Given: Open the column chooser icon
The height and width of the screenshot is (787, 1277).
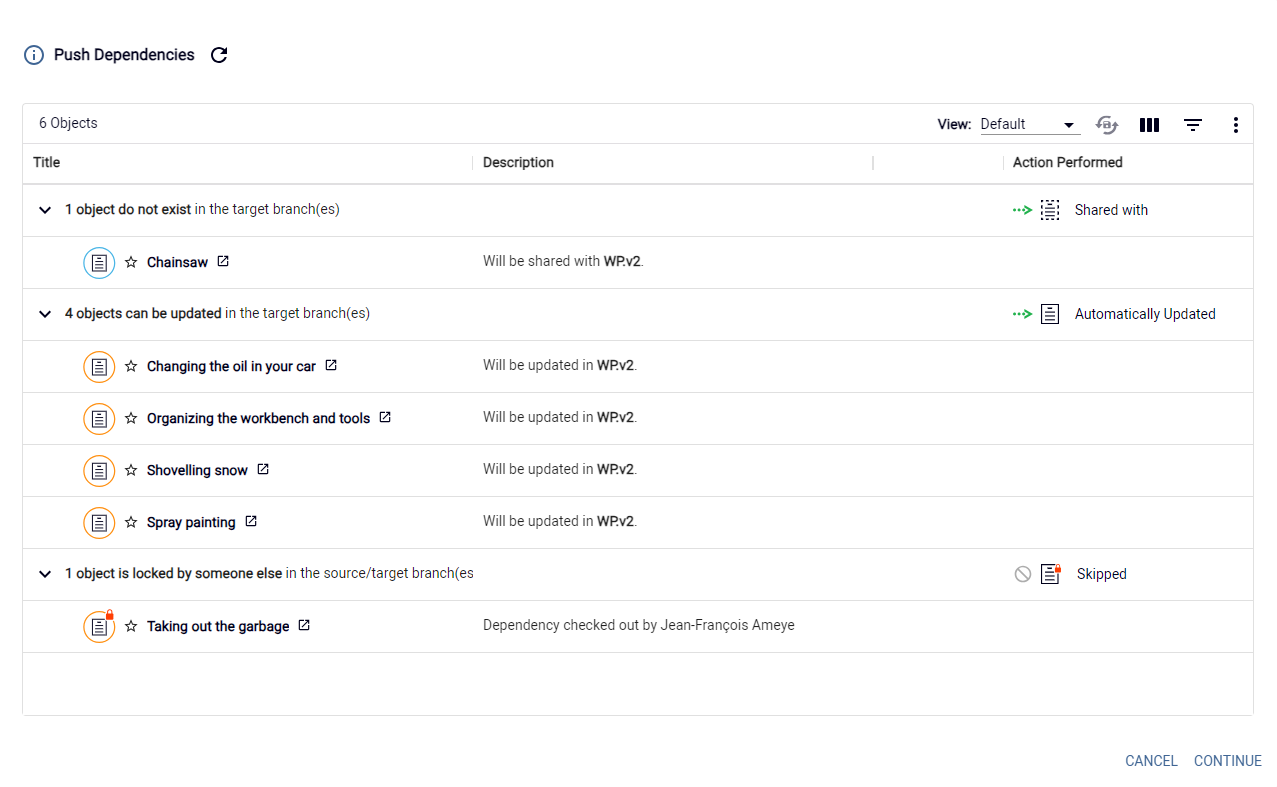Looking at the screenshot, I should pos(1149,125).
